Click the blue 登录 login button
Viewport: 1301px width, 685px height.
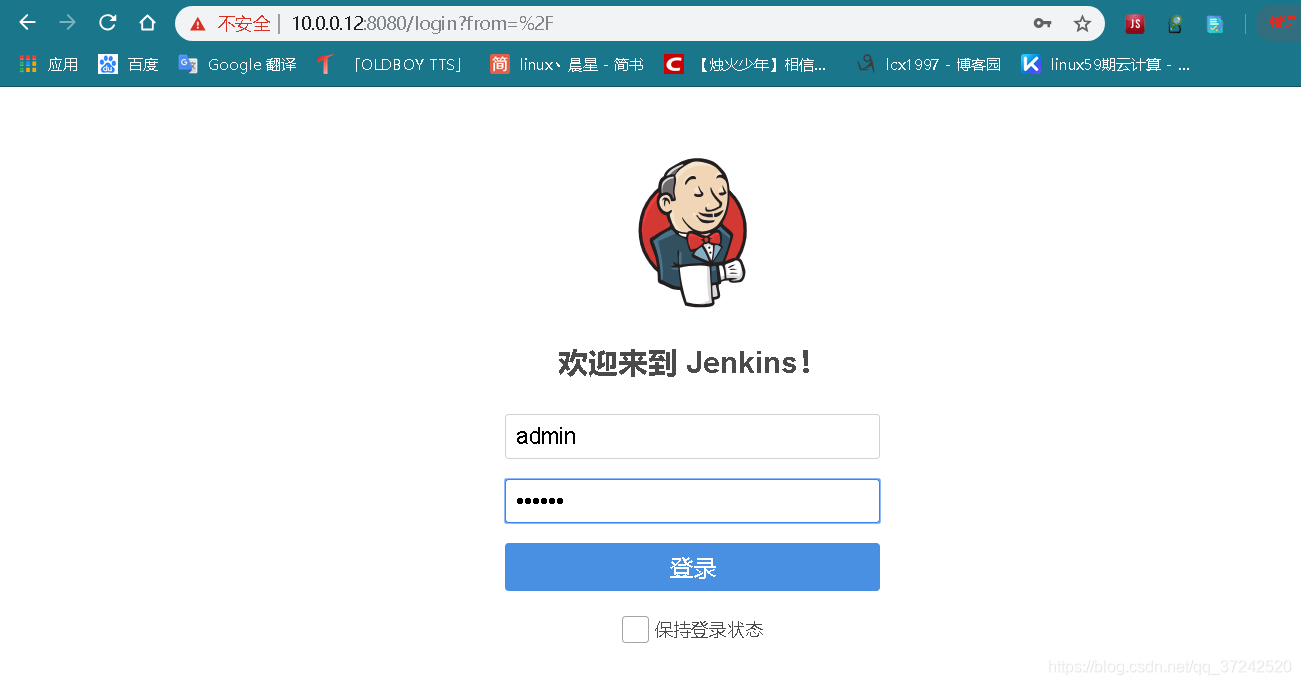[x=692, y=567]
